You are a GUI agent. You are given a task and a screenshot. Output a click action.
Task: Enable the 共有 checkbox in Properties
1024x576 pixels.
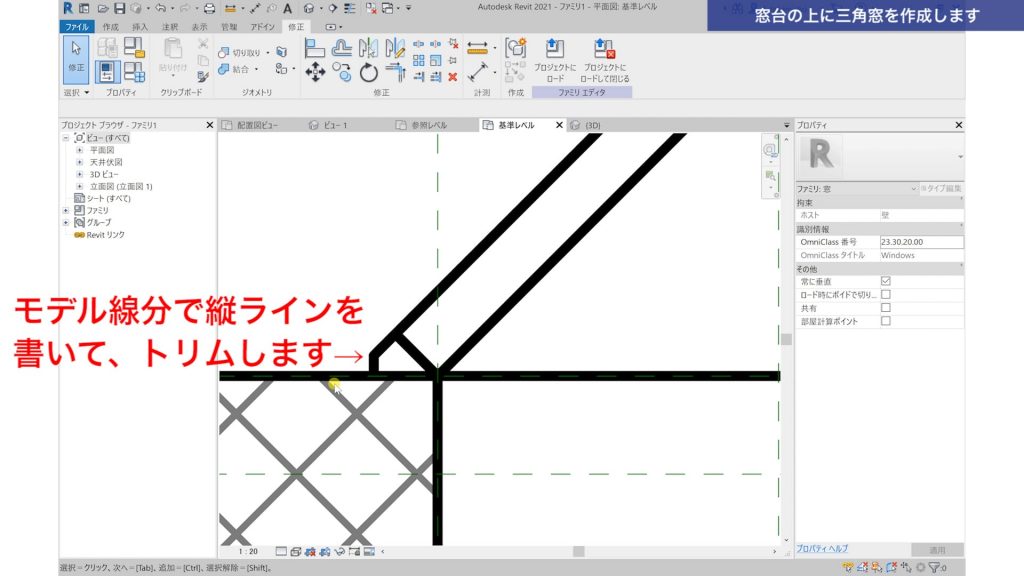point(885,308)
